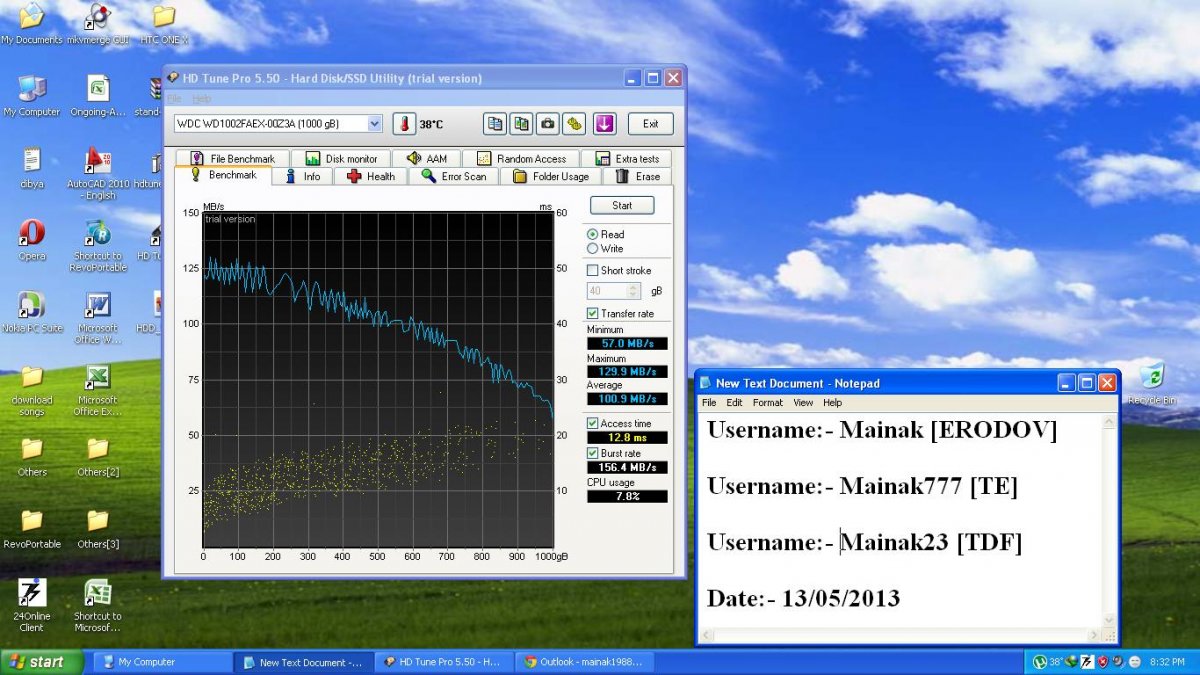The height and width of the screenshot is (675, 1200).
Task: Open the View menu in Notepad
Action: (x=803, y=403)
